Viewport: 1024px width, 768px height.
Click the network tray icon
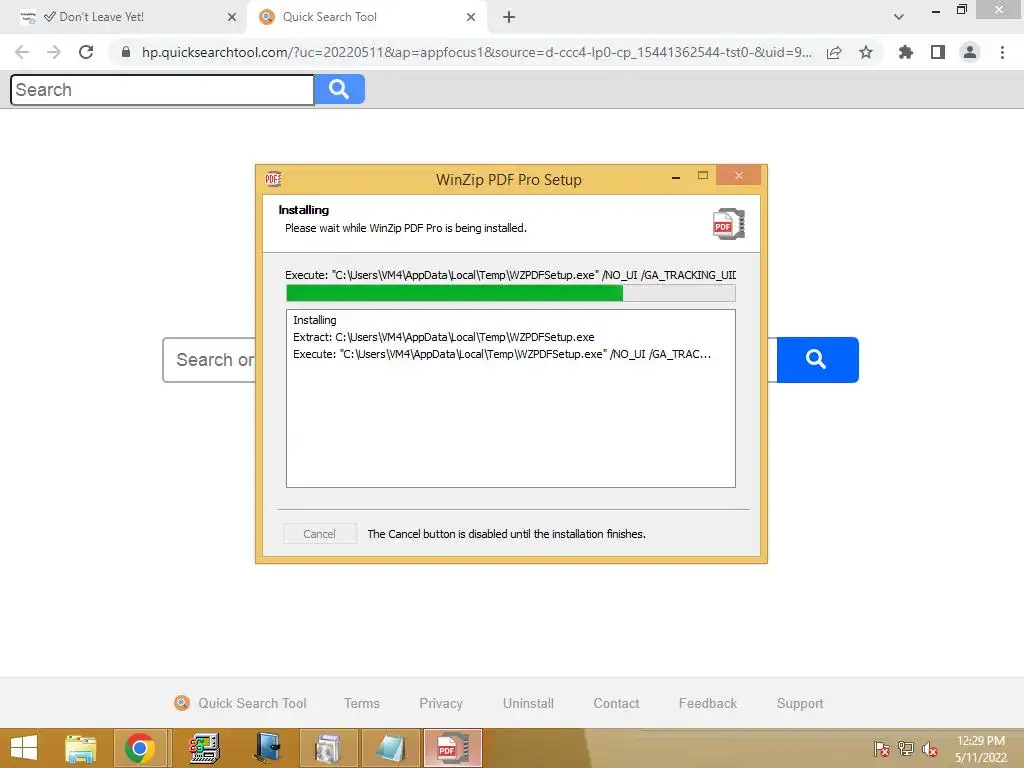click(906, 749)
